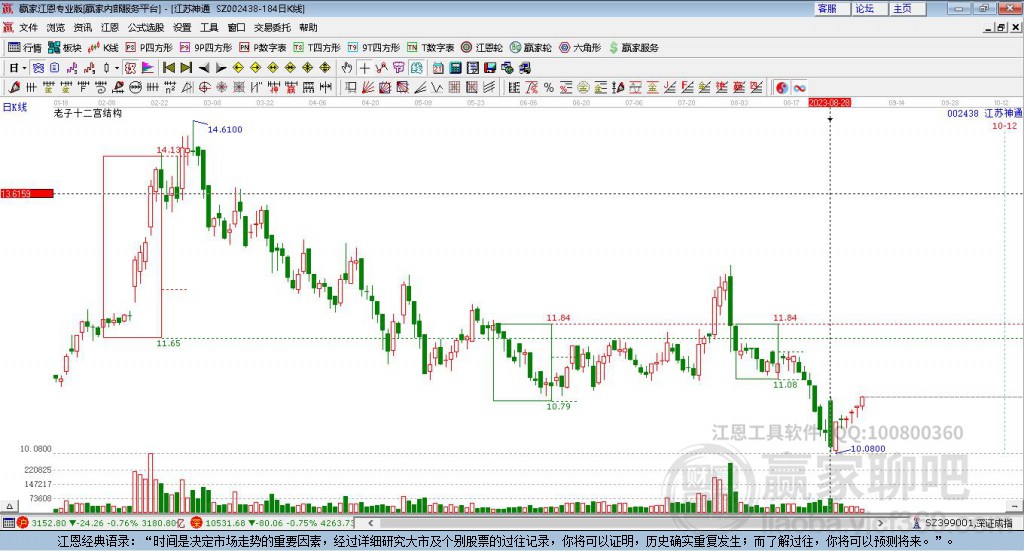This screenshot has width=1024, height=551.
Task: Click the 客服 customer service button
Action: coord(827,8)
